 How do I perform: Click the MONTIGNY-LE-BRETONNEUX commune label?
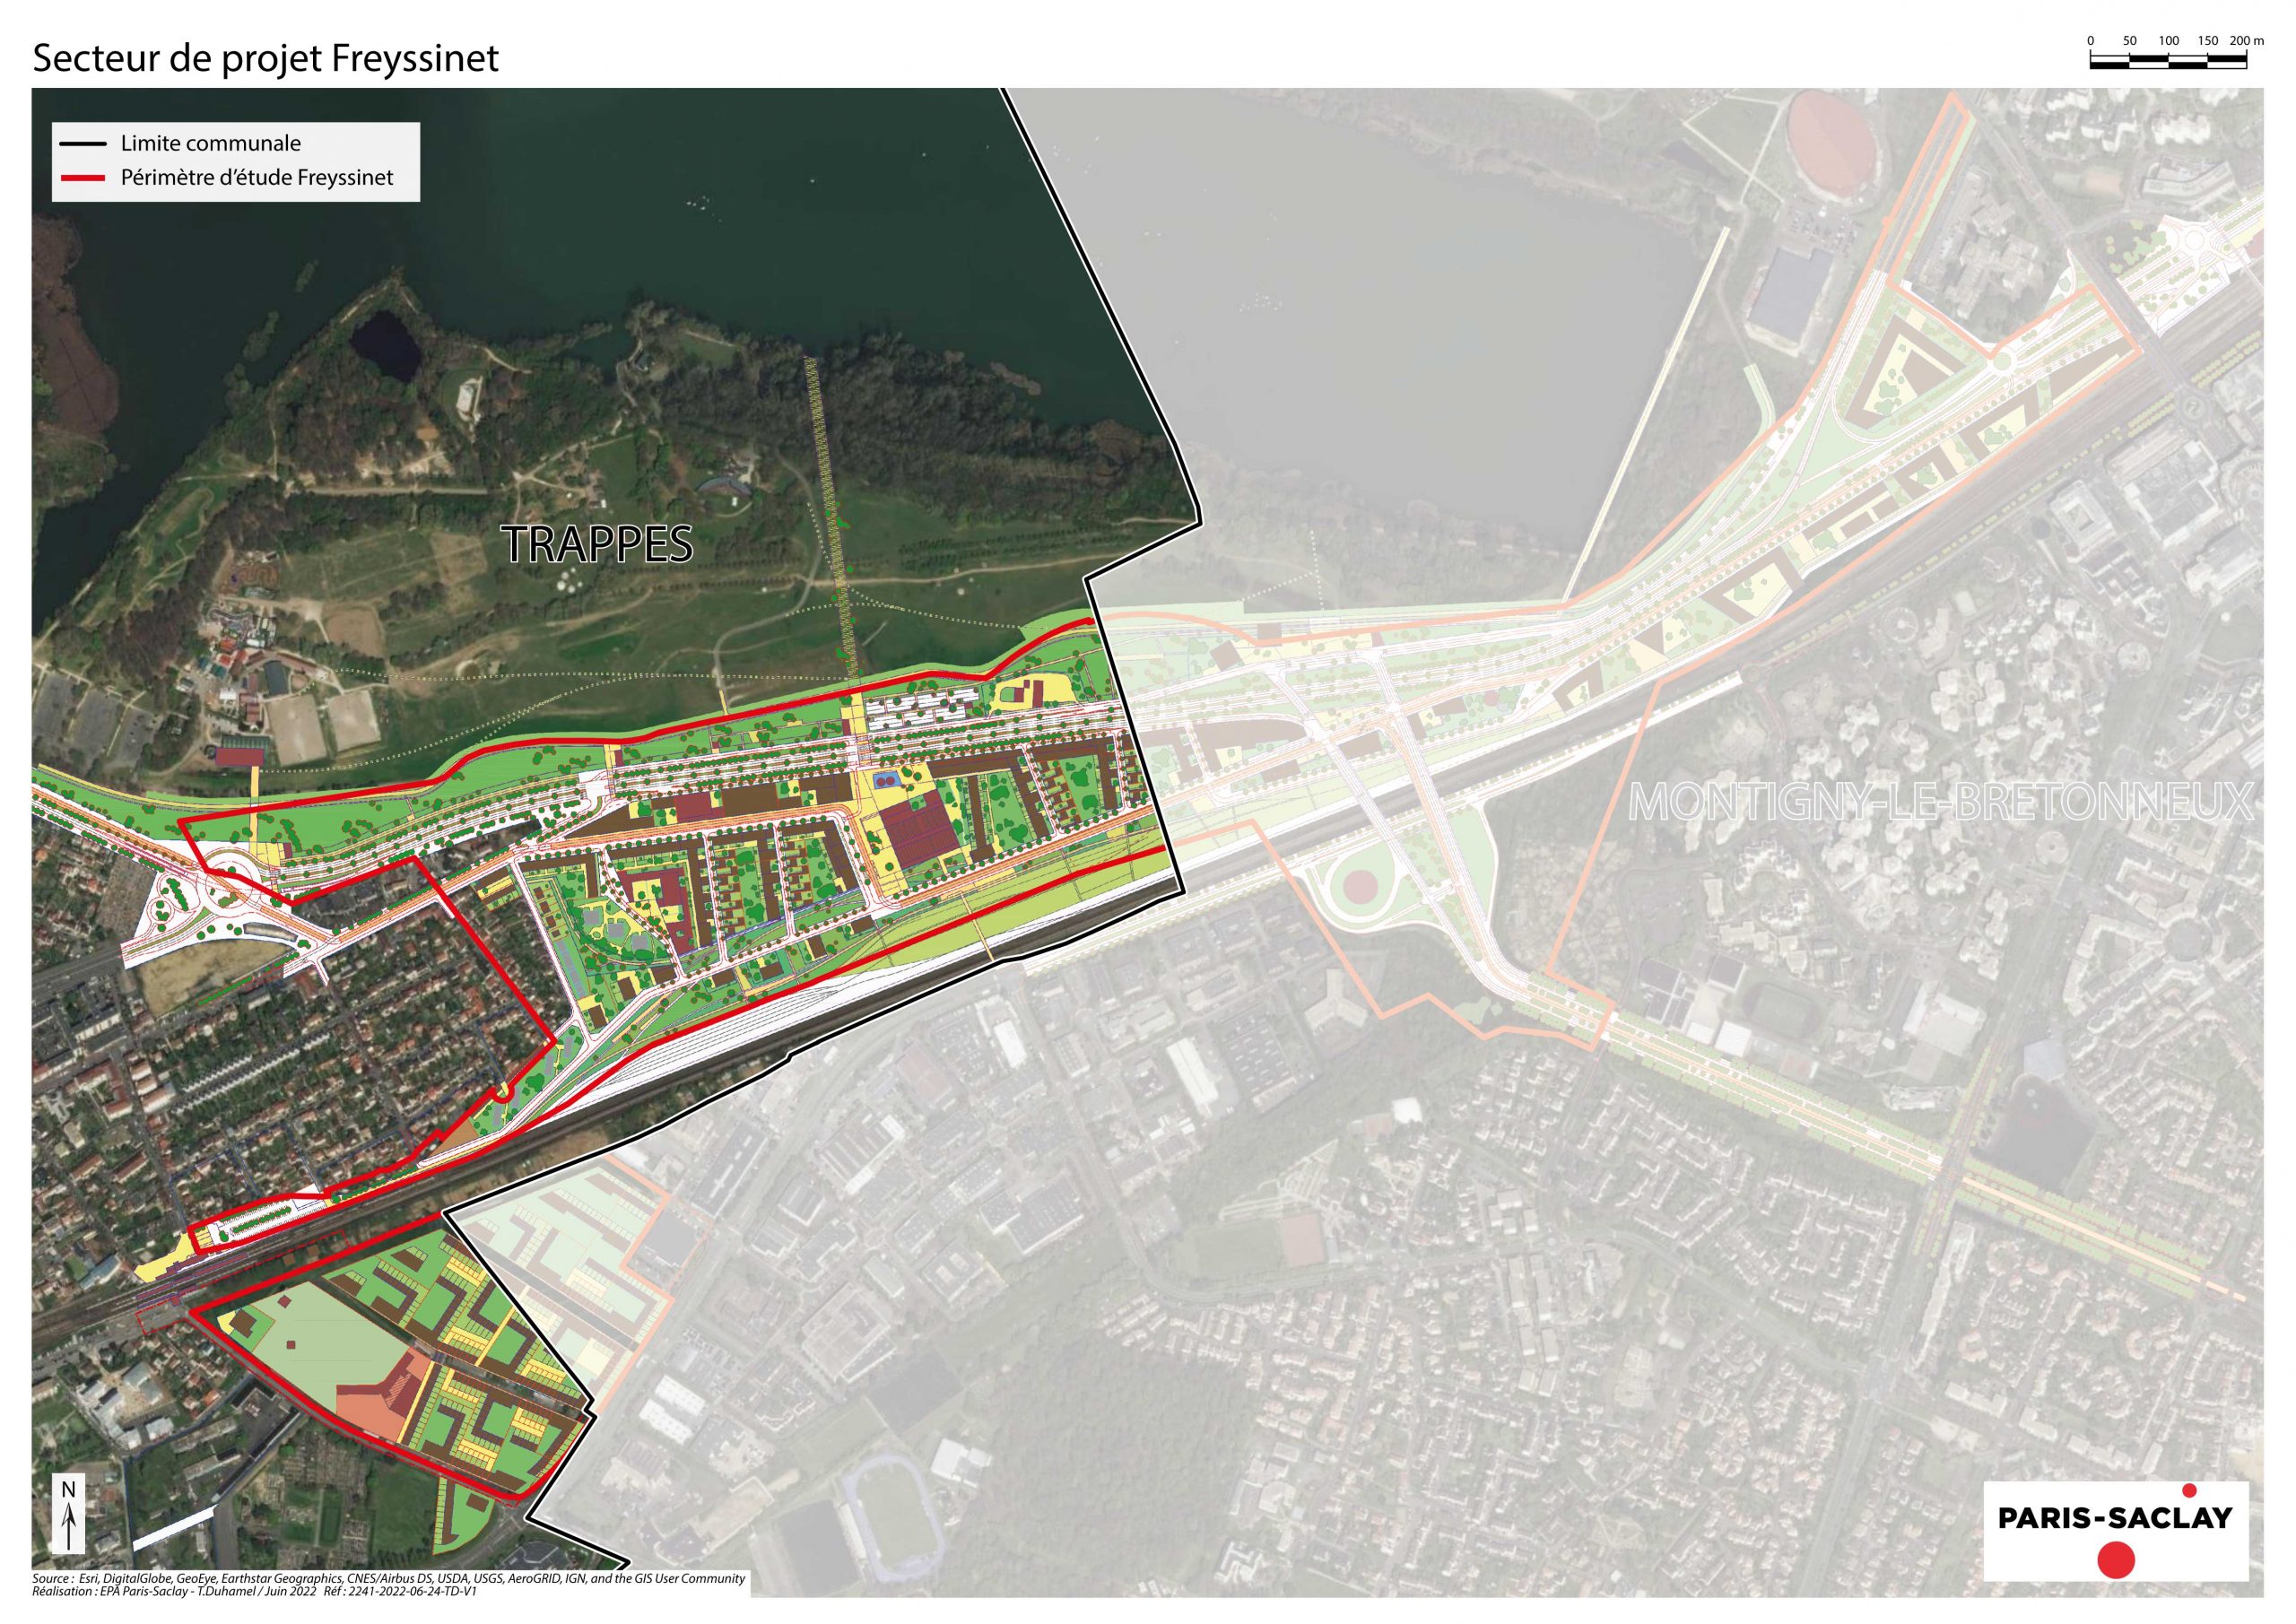tap(1940, 802)
